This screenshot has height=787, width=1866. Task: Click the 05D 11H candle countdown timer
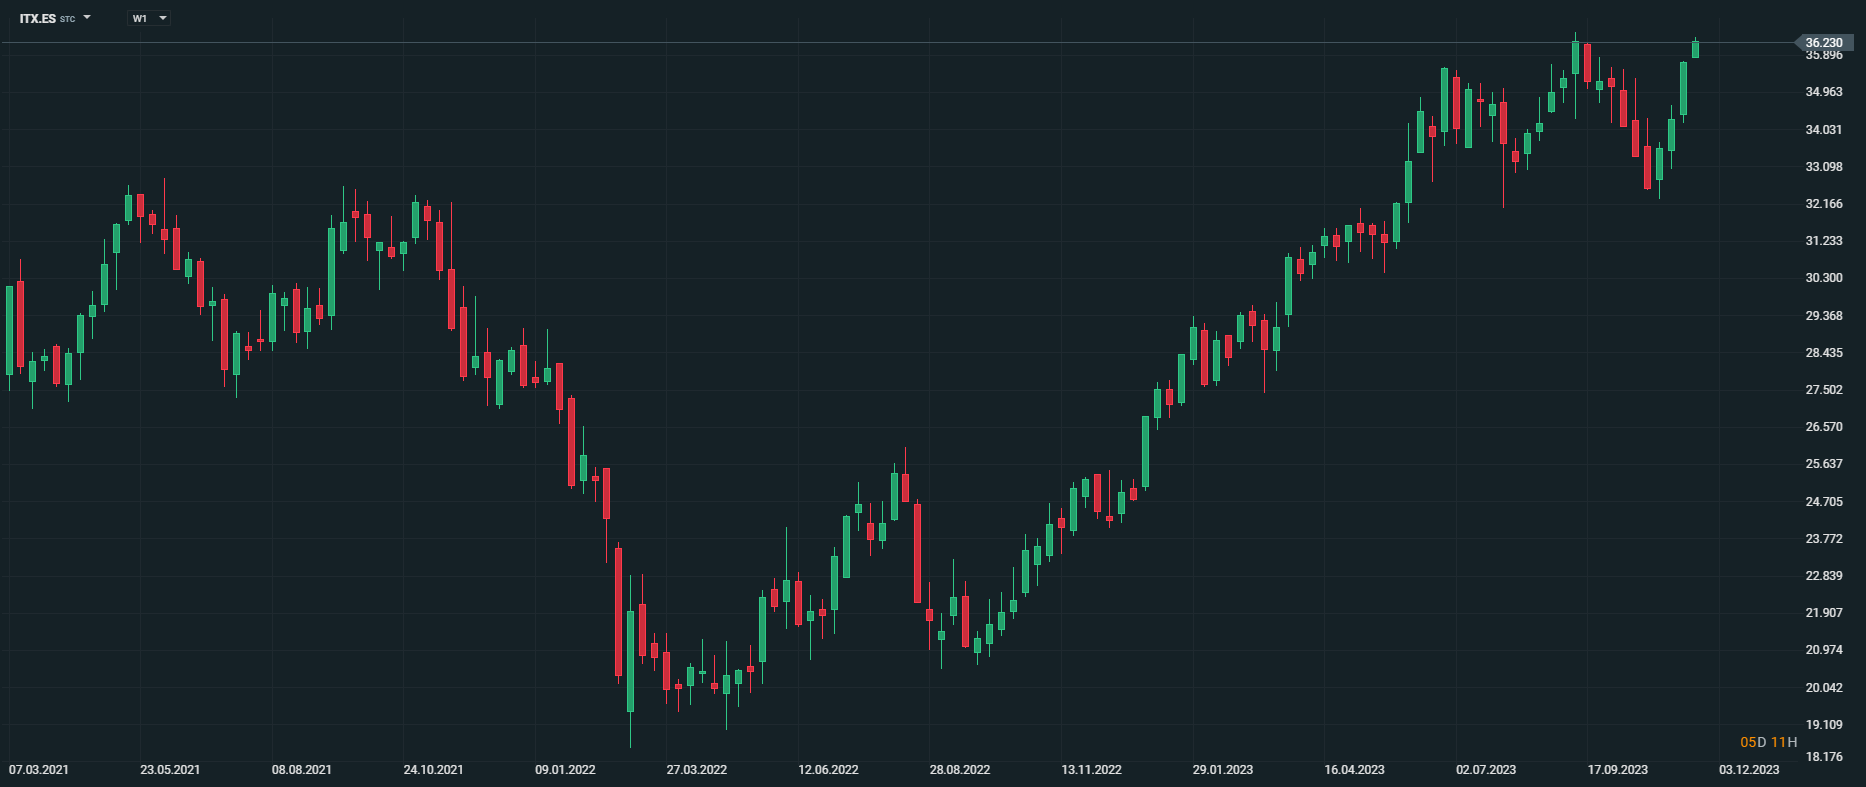coord(1768,742)
